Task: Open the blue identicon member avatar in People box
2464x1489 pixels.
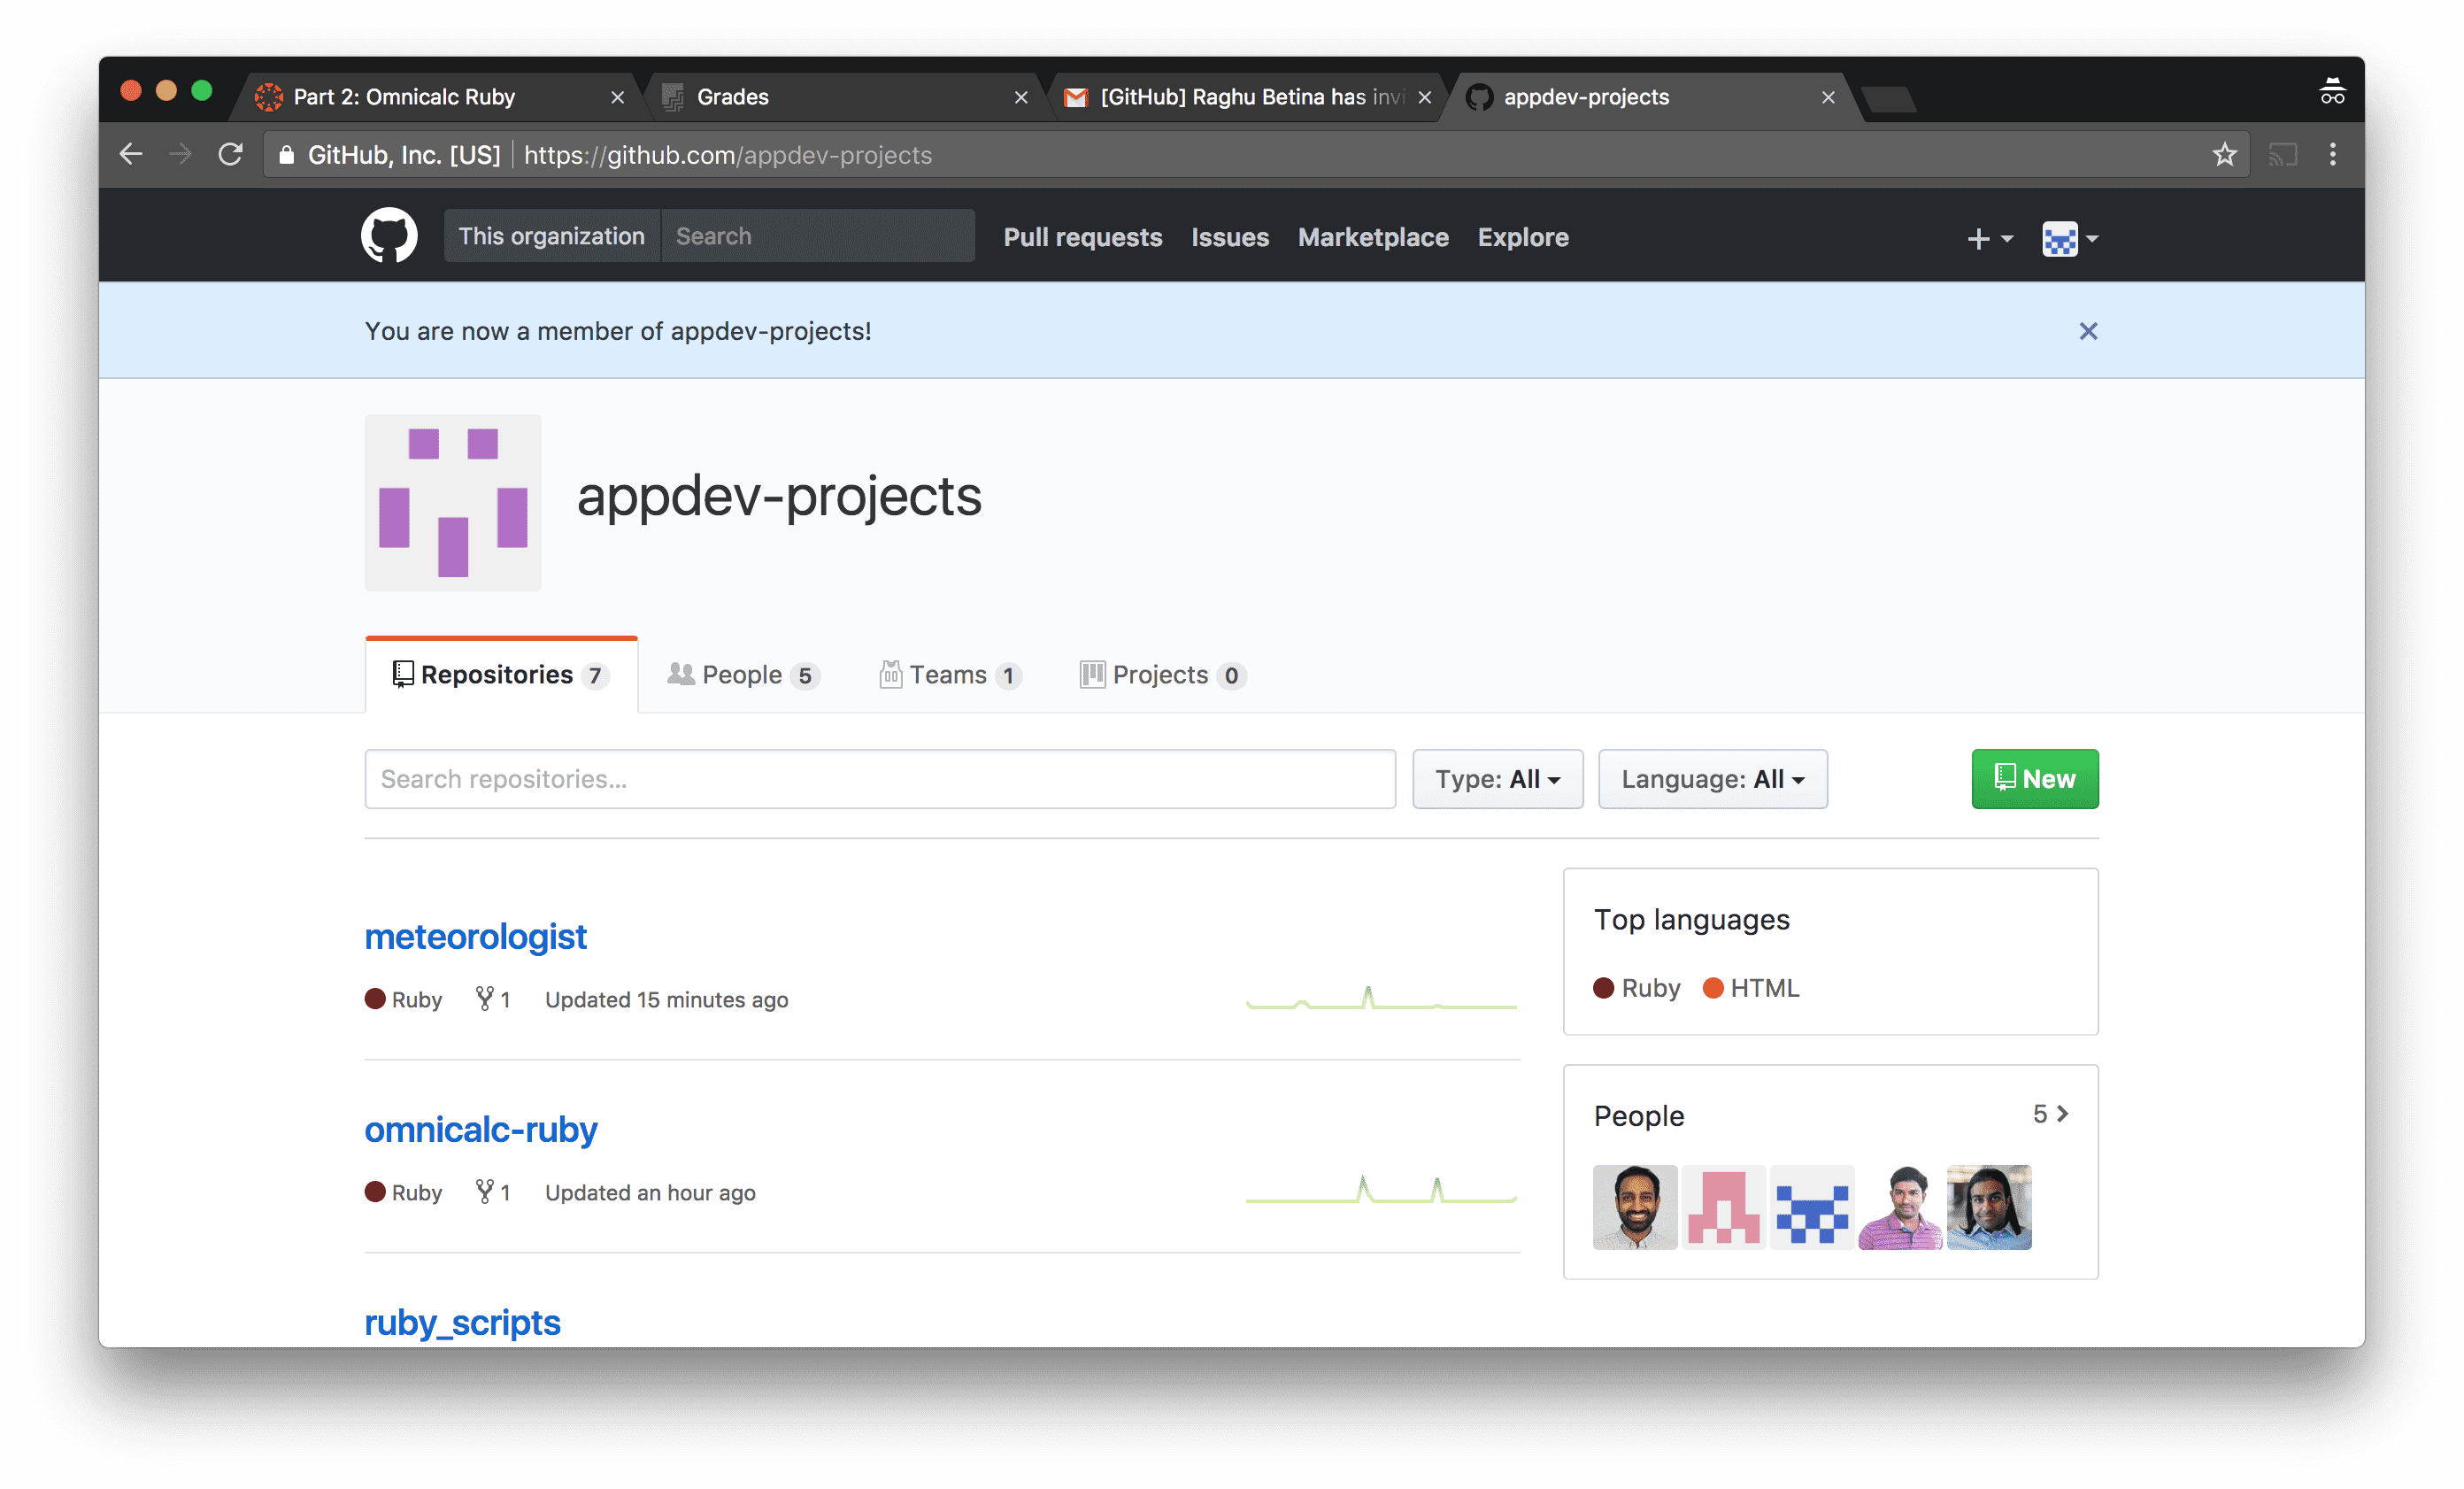Action: 1811,1206
